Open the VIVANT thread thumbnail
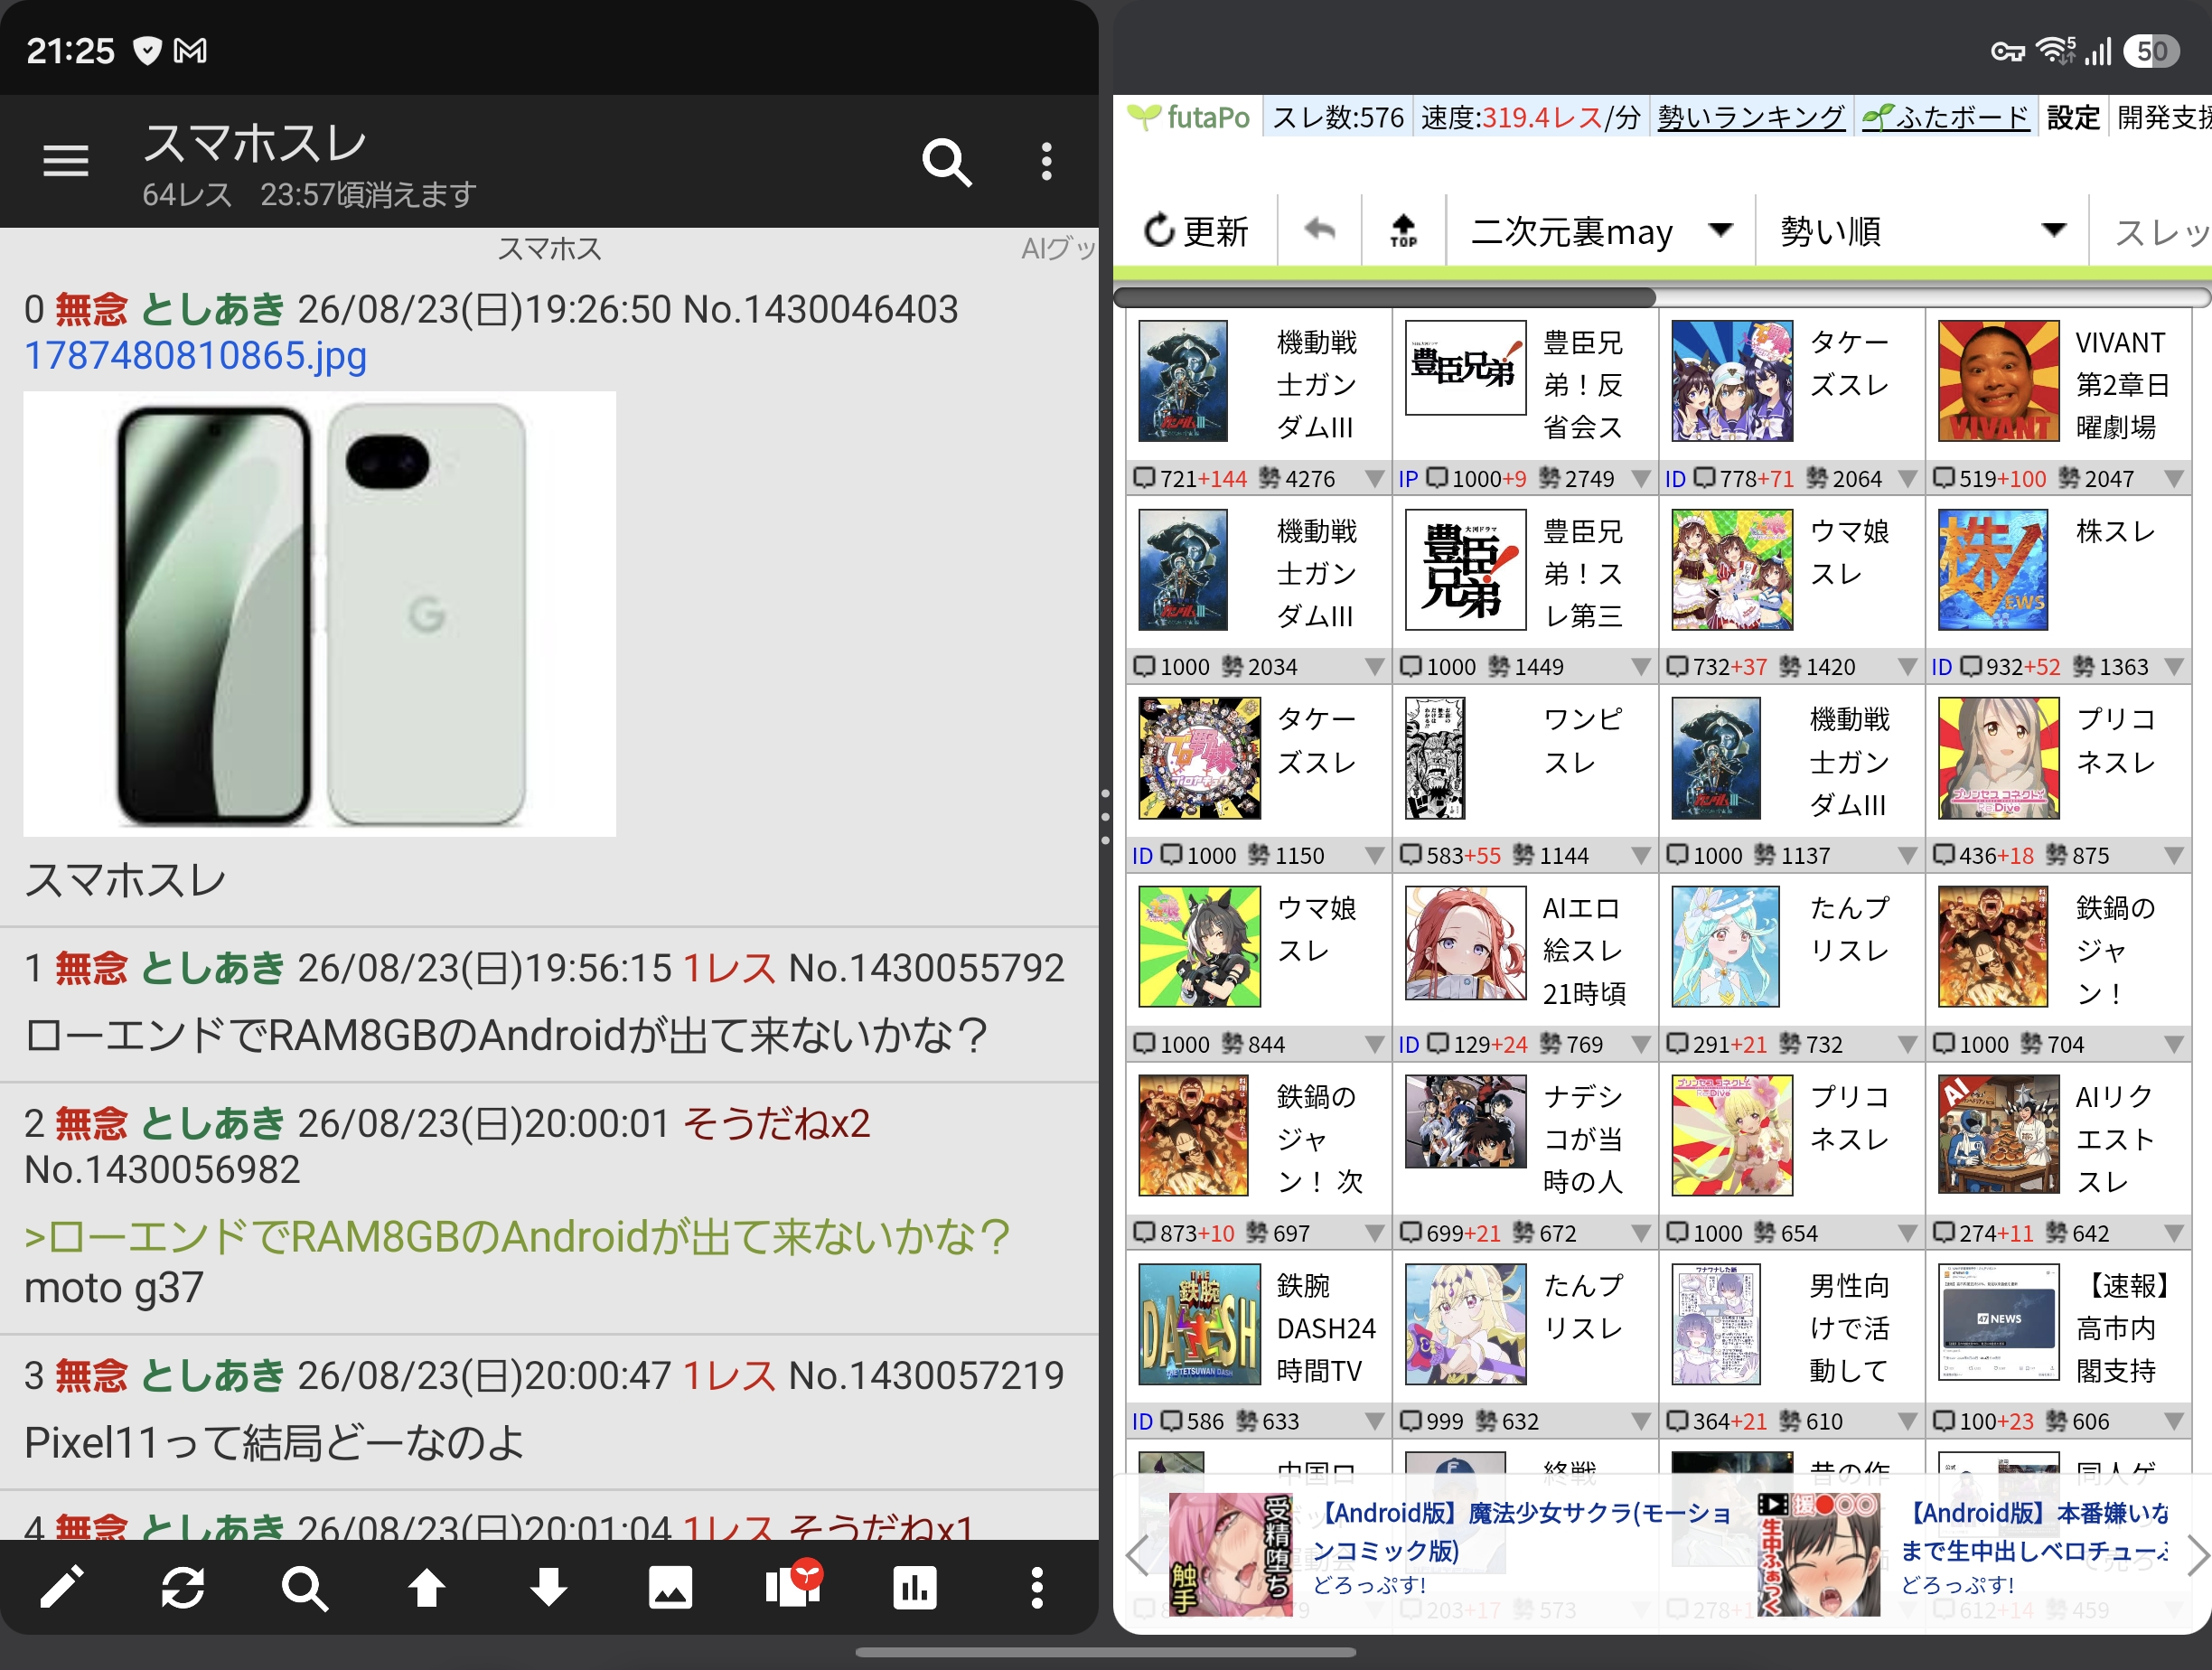 (1998, 381)
